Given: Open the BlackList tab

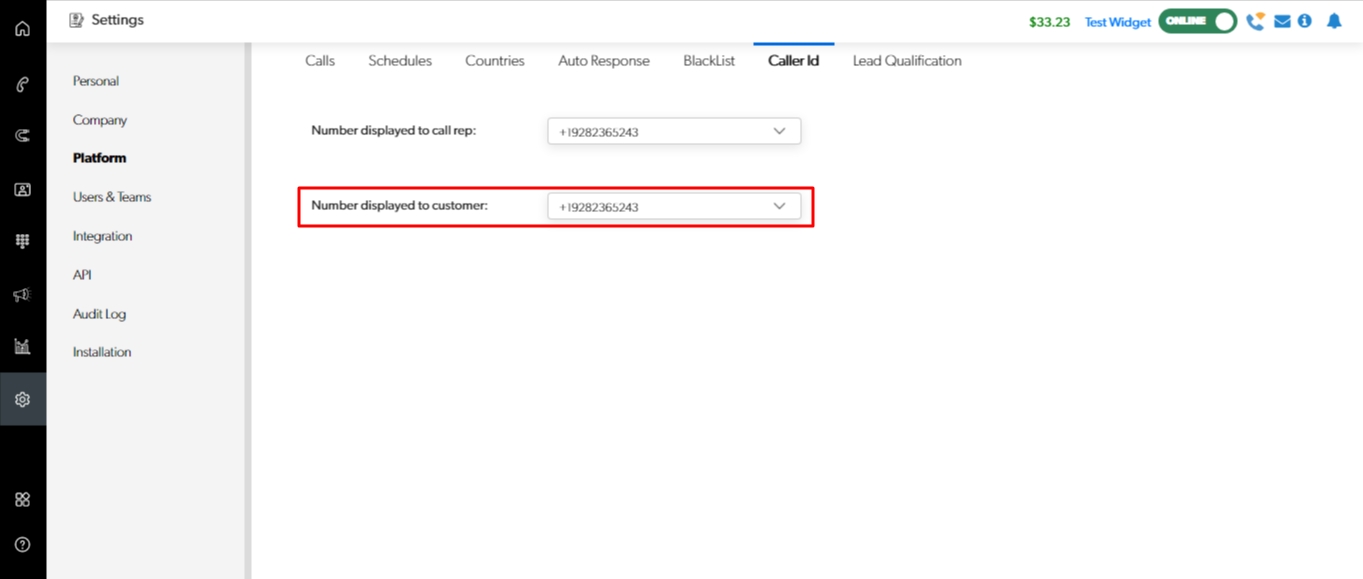Looking at the screenshot, I should (x=709, y=61).
